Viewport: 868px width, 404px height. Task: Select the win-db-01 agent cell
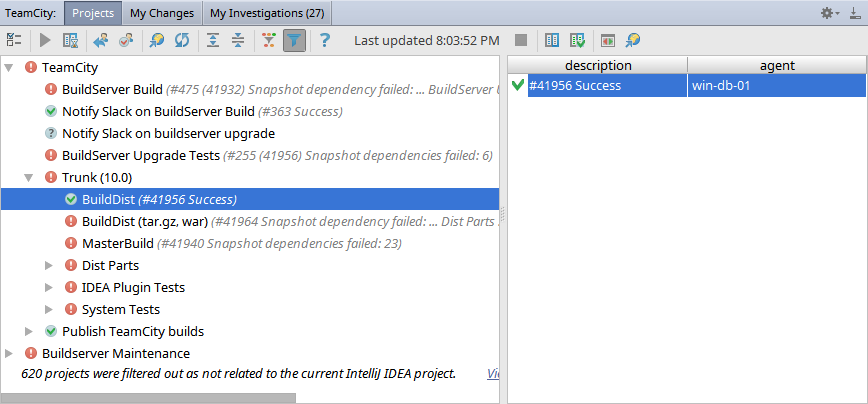tap(777, 86)
